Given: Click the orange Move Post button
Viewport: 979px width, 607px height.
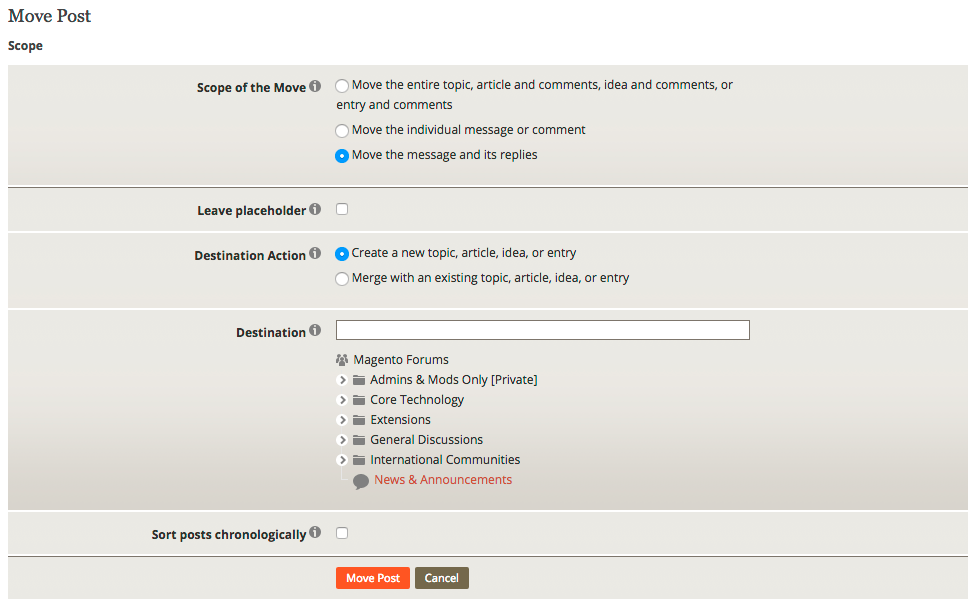Looking at the screenshot, I should (x=373, y=578).
